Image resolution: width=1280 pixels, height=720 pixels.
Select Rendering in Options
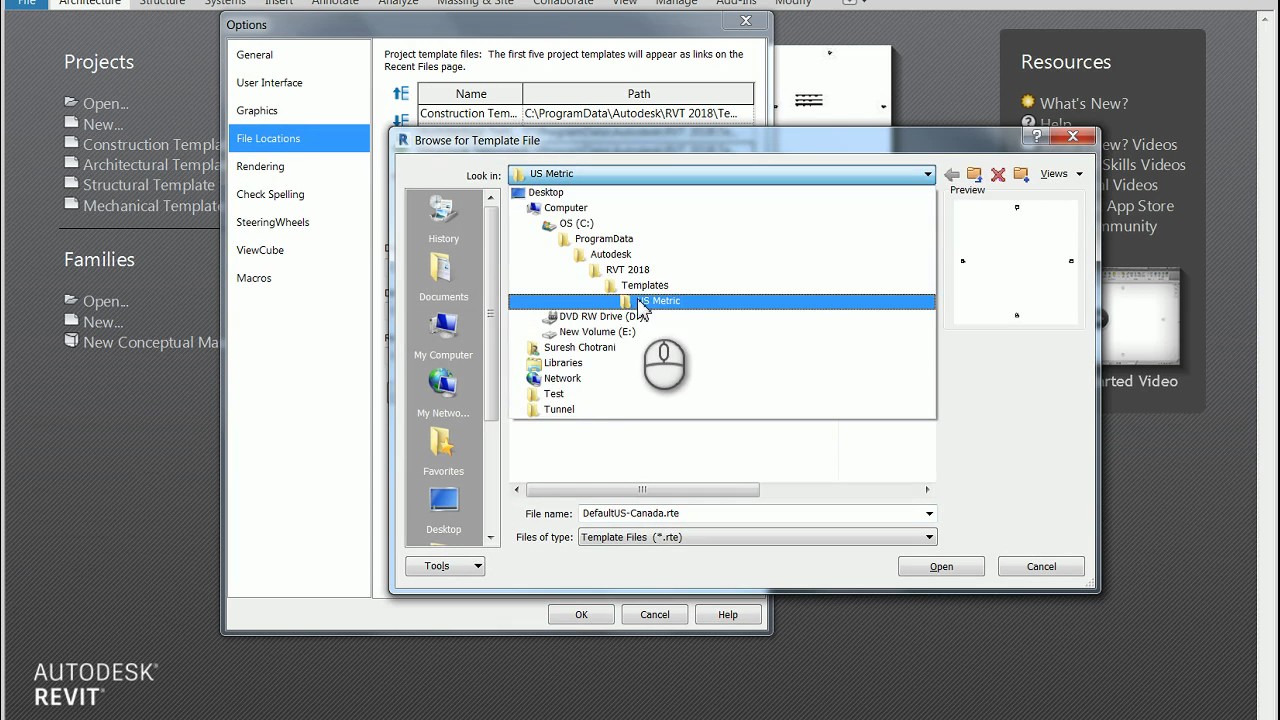299,167
